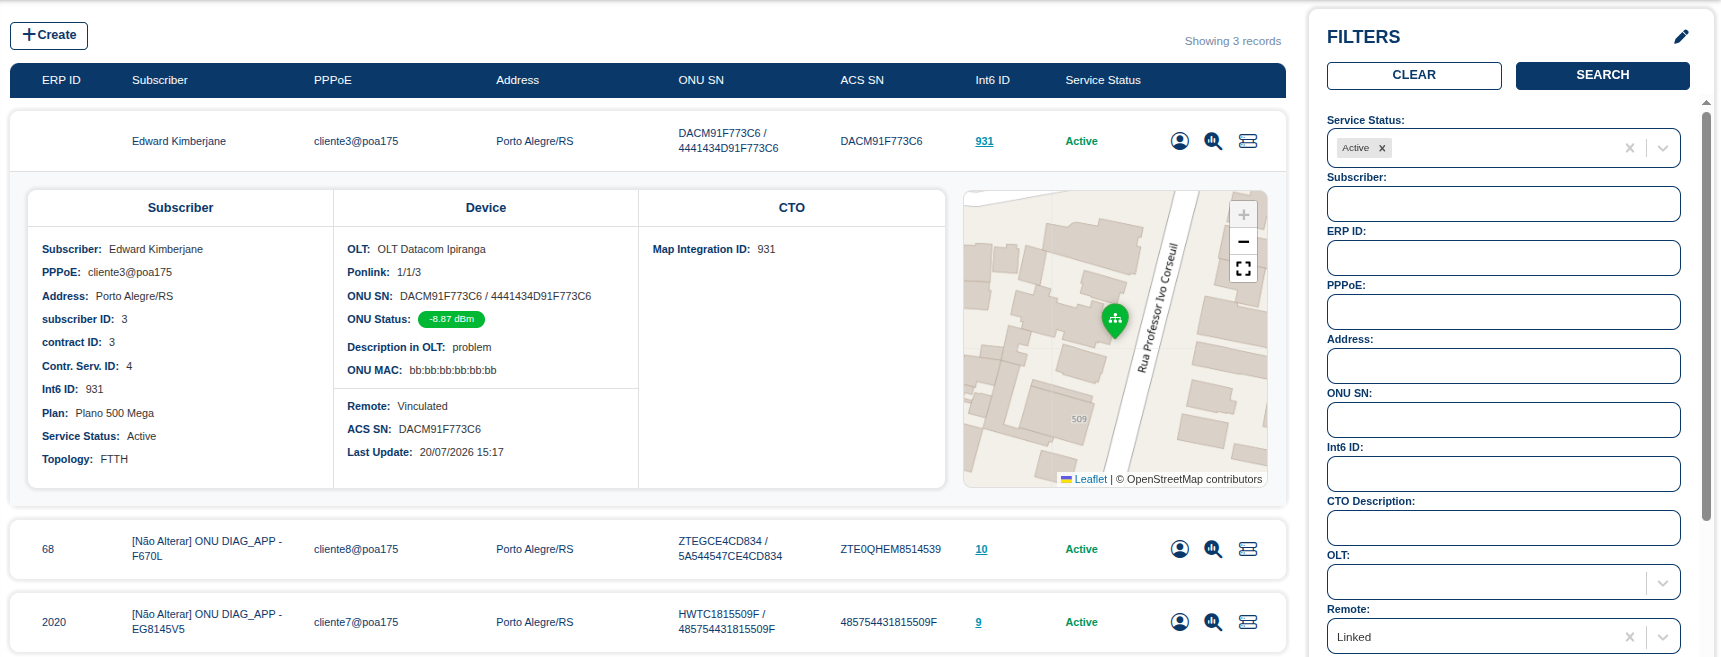Viewport: 1721px width, 657px height.
Task: Click diagnostics magnifier in cliente8@poa175 row
Action: [1213, 549]
